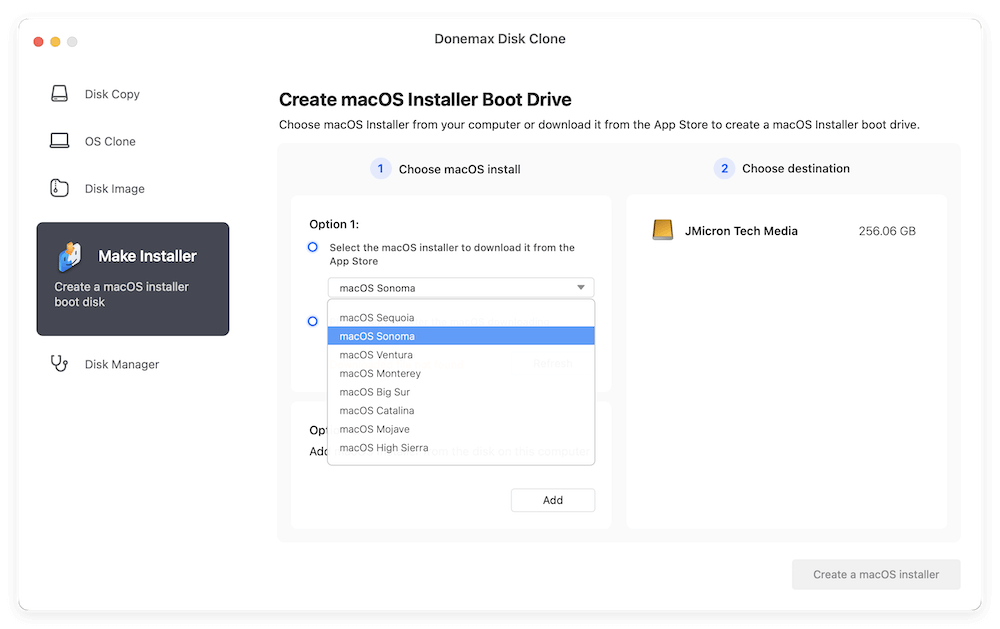Click the Create a macOS installer button

(x=875, y=574)
